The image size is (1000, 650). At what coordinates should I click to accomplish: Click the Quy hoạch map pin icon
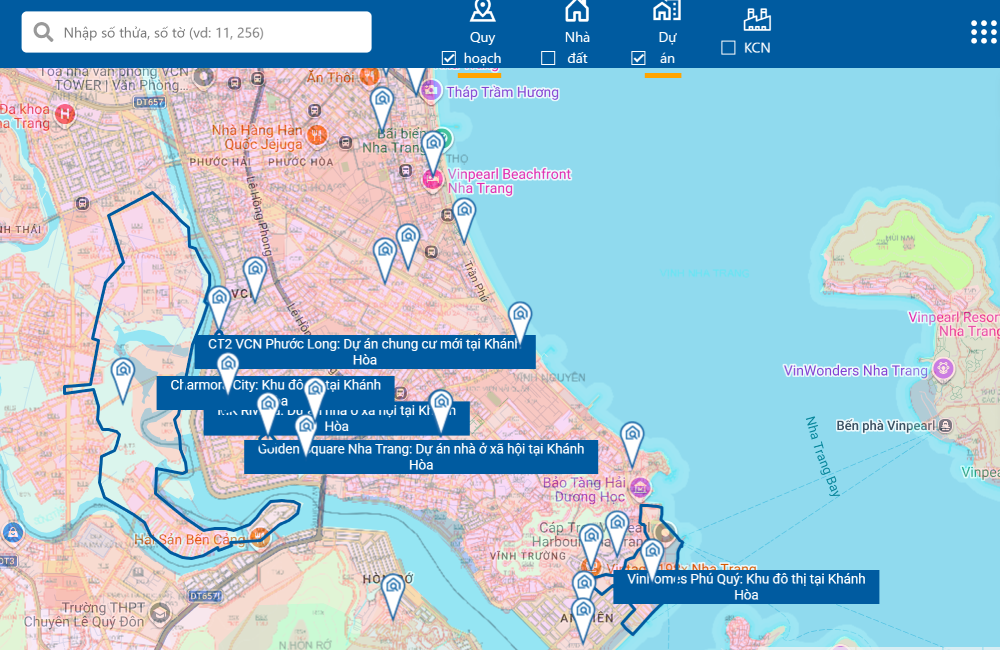coord(483,12)
